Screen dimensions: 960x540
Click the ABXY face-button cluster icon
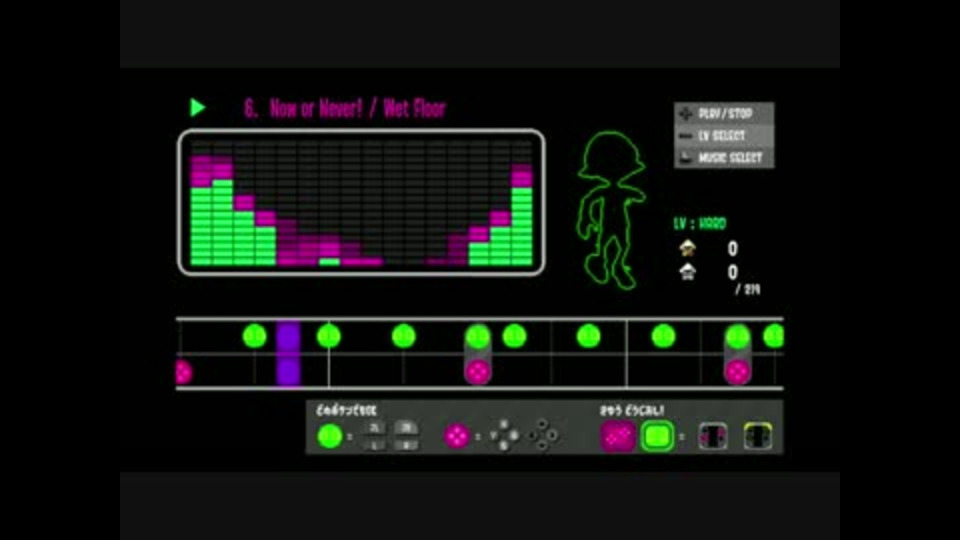click(x=504, y=436)
